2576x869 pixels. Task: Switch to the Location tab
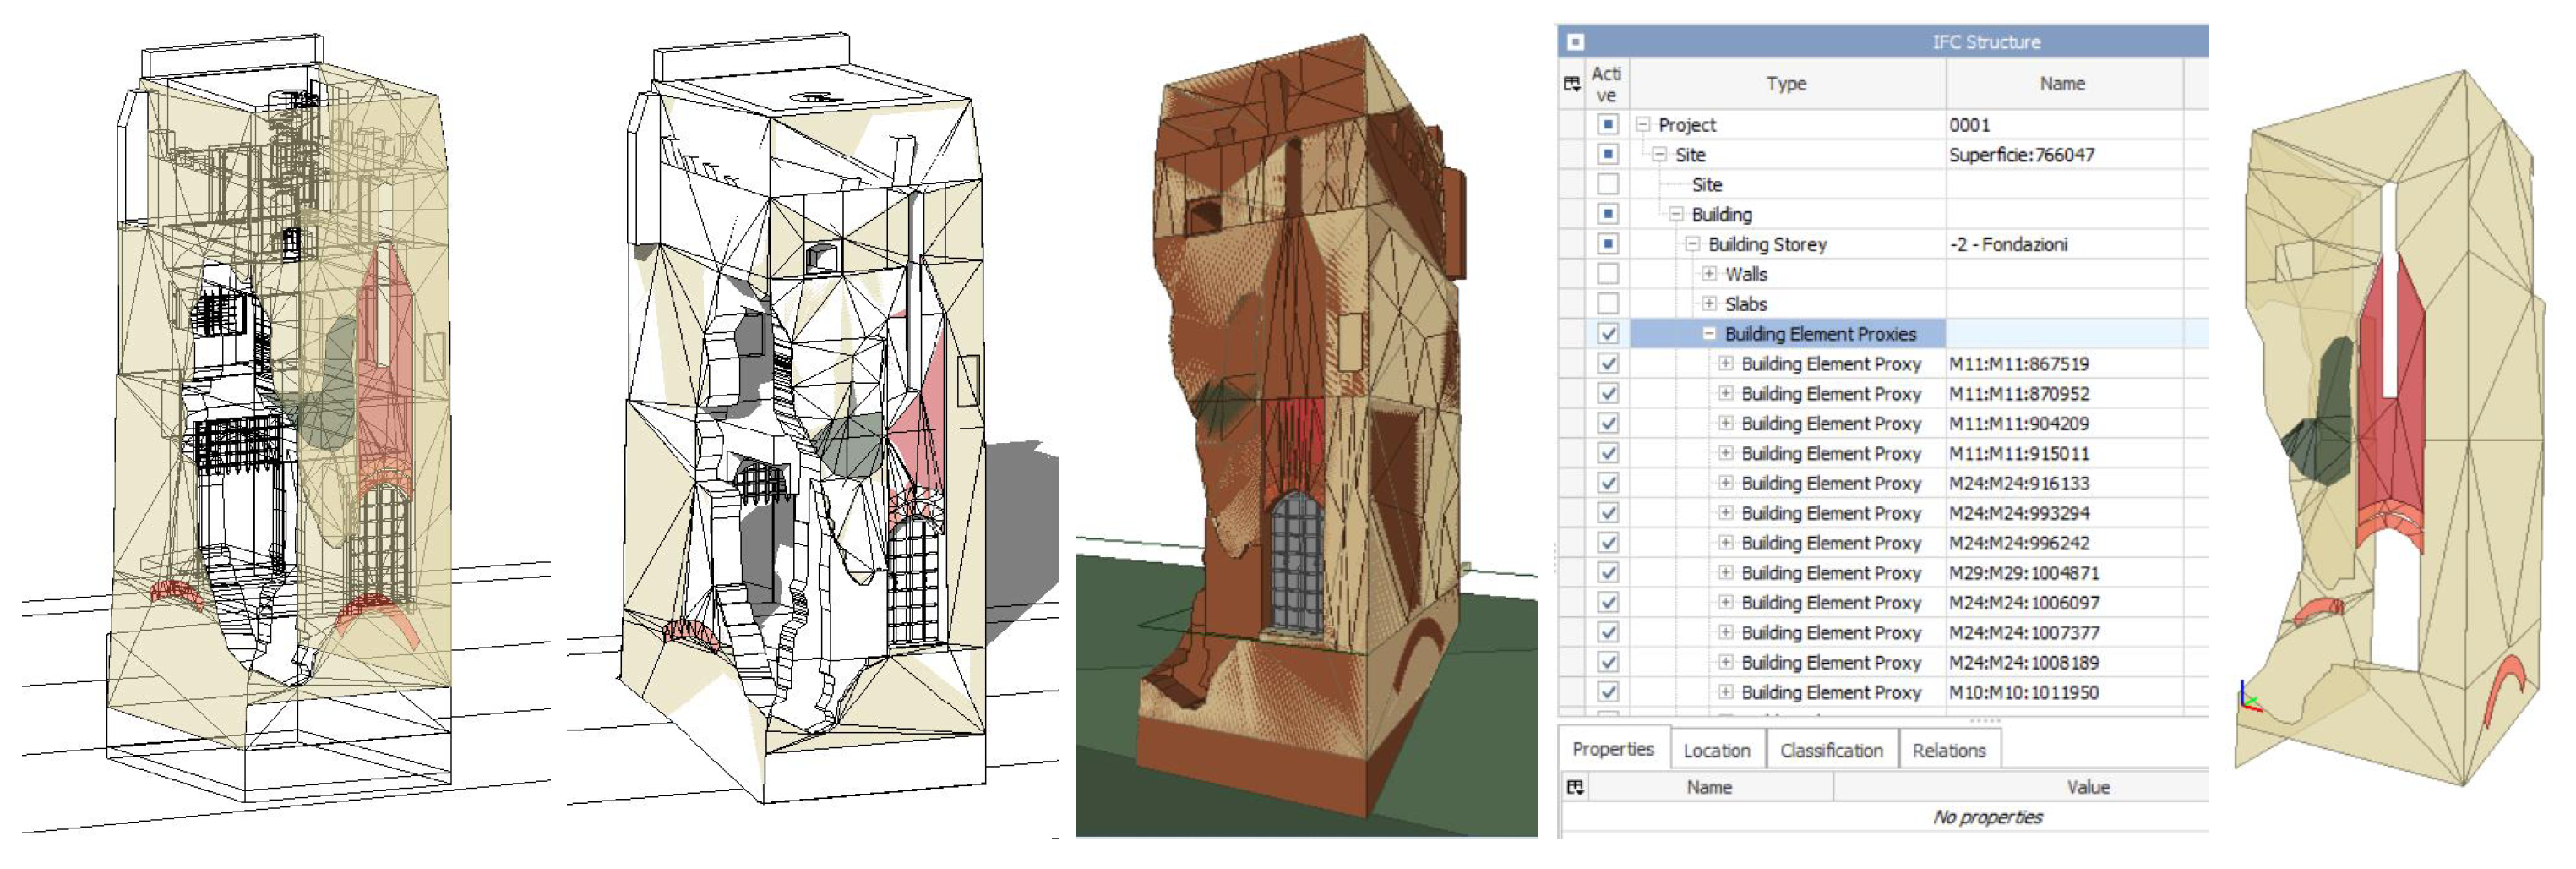(x=1716, y=750)
